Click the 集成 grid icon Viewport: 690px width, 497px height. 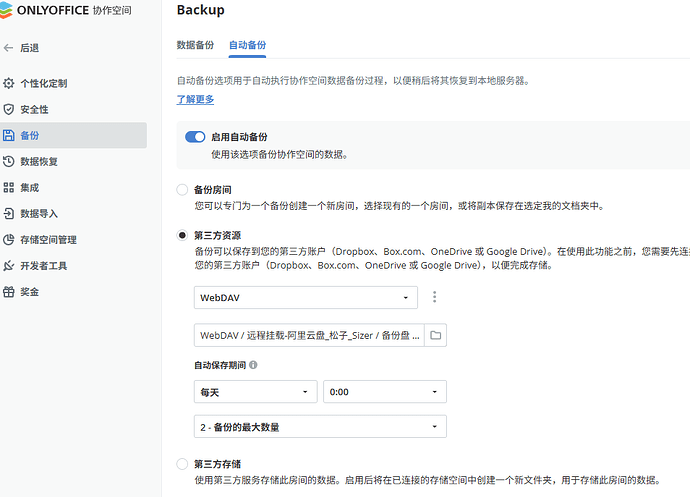[9, 187]
